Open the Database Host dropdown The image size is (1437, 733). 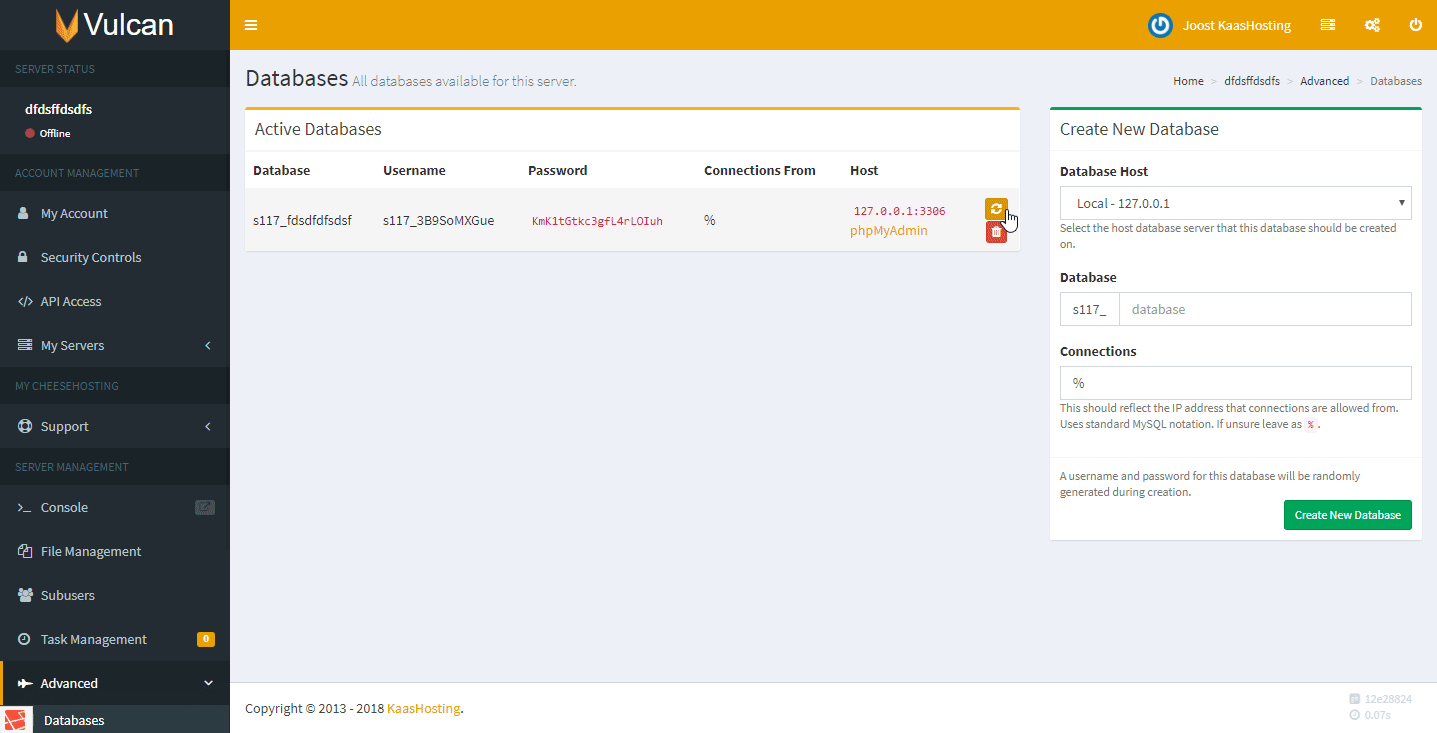pos(1235,203)
